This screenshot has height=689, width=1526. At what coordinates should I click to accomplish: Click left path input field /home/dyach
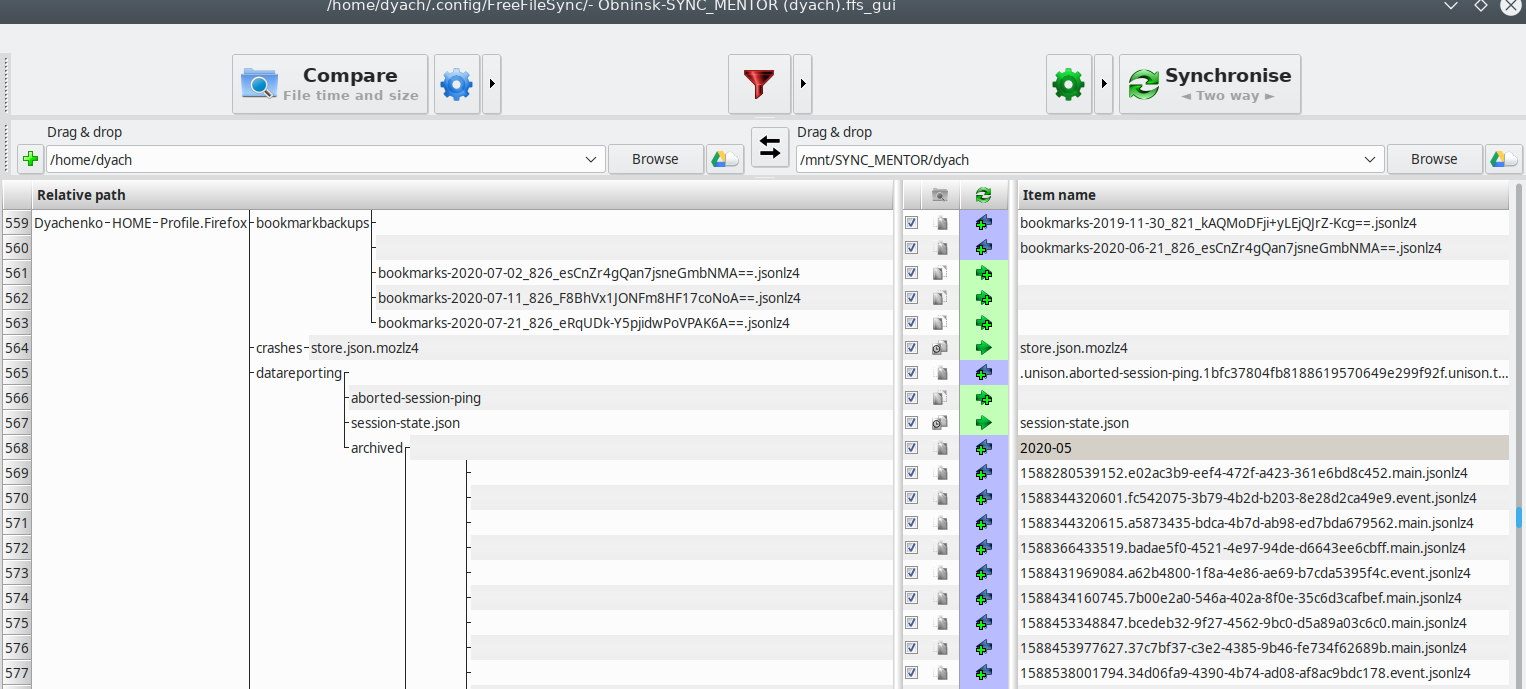pos(313,160)
